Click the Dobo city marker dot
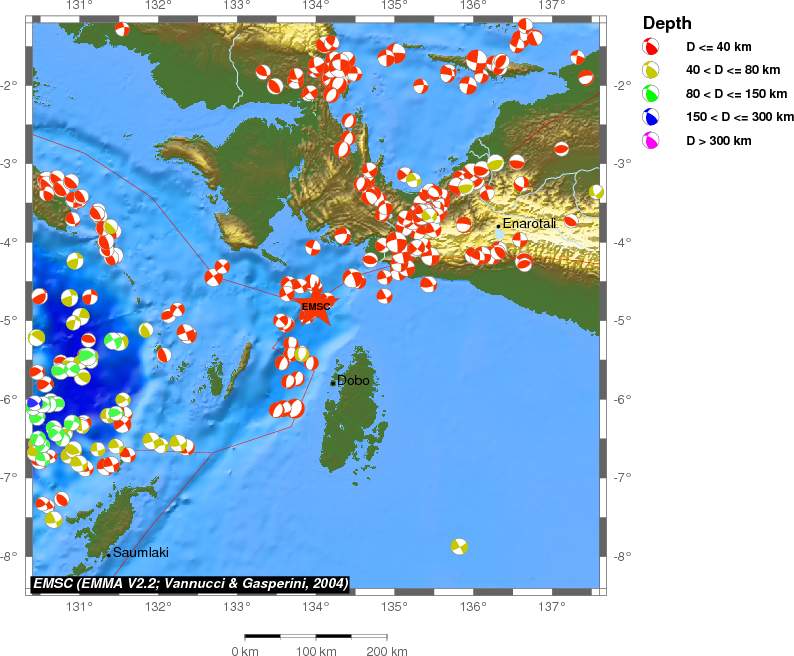 pyautogui.click(x=333, y=382)
